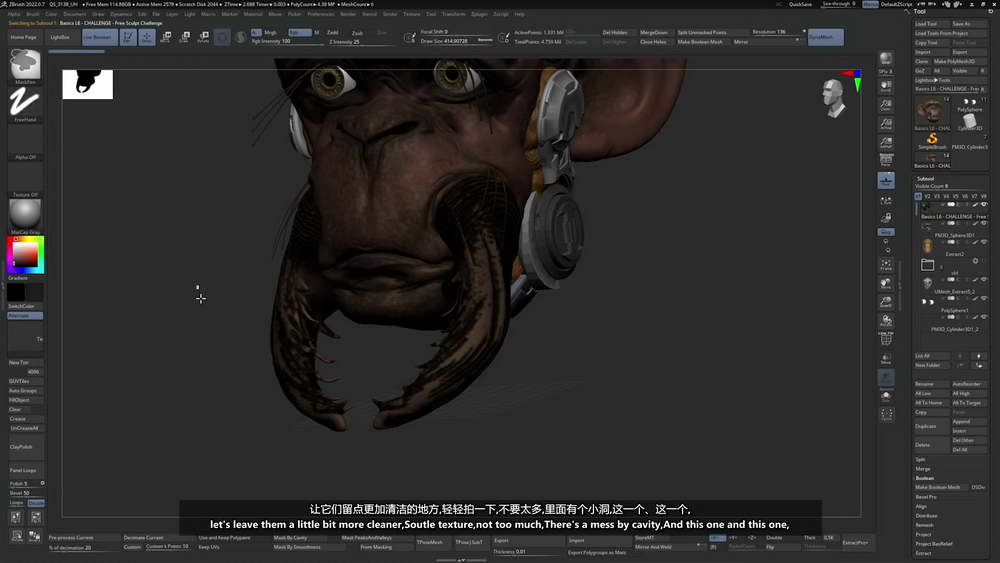Click the DynaMesh button on top shelf
The image size is (1000, 563).
(x=825, y=37)
